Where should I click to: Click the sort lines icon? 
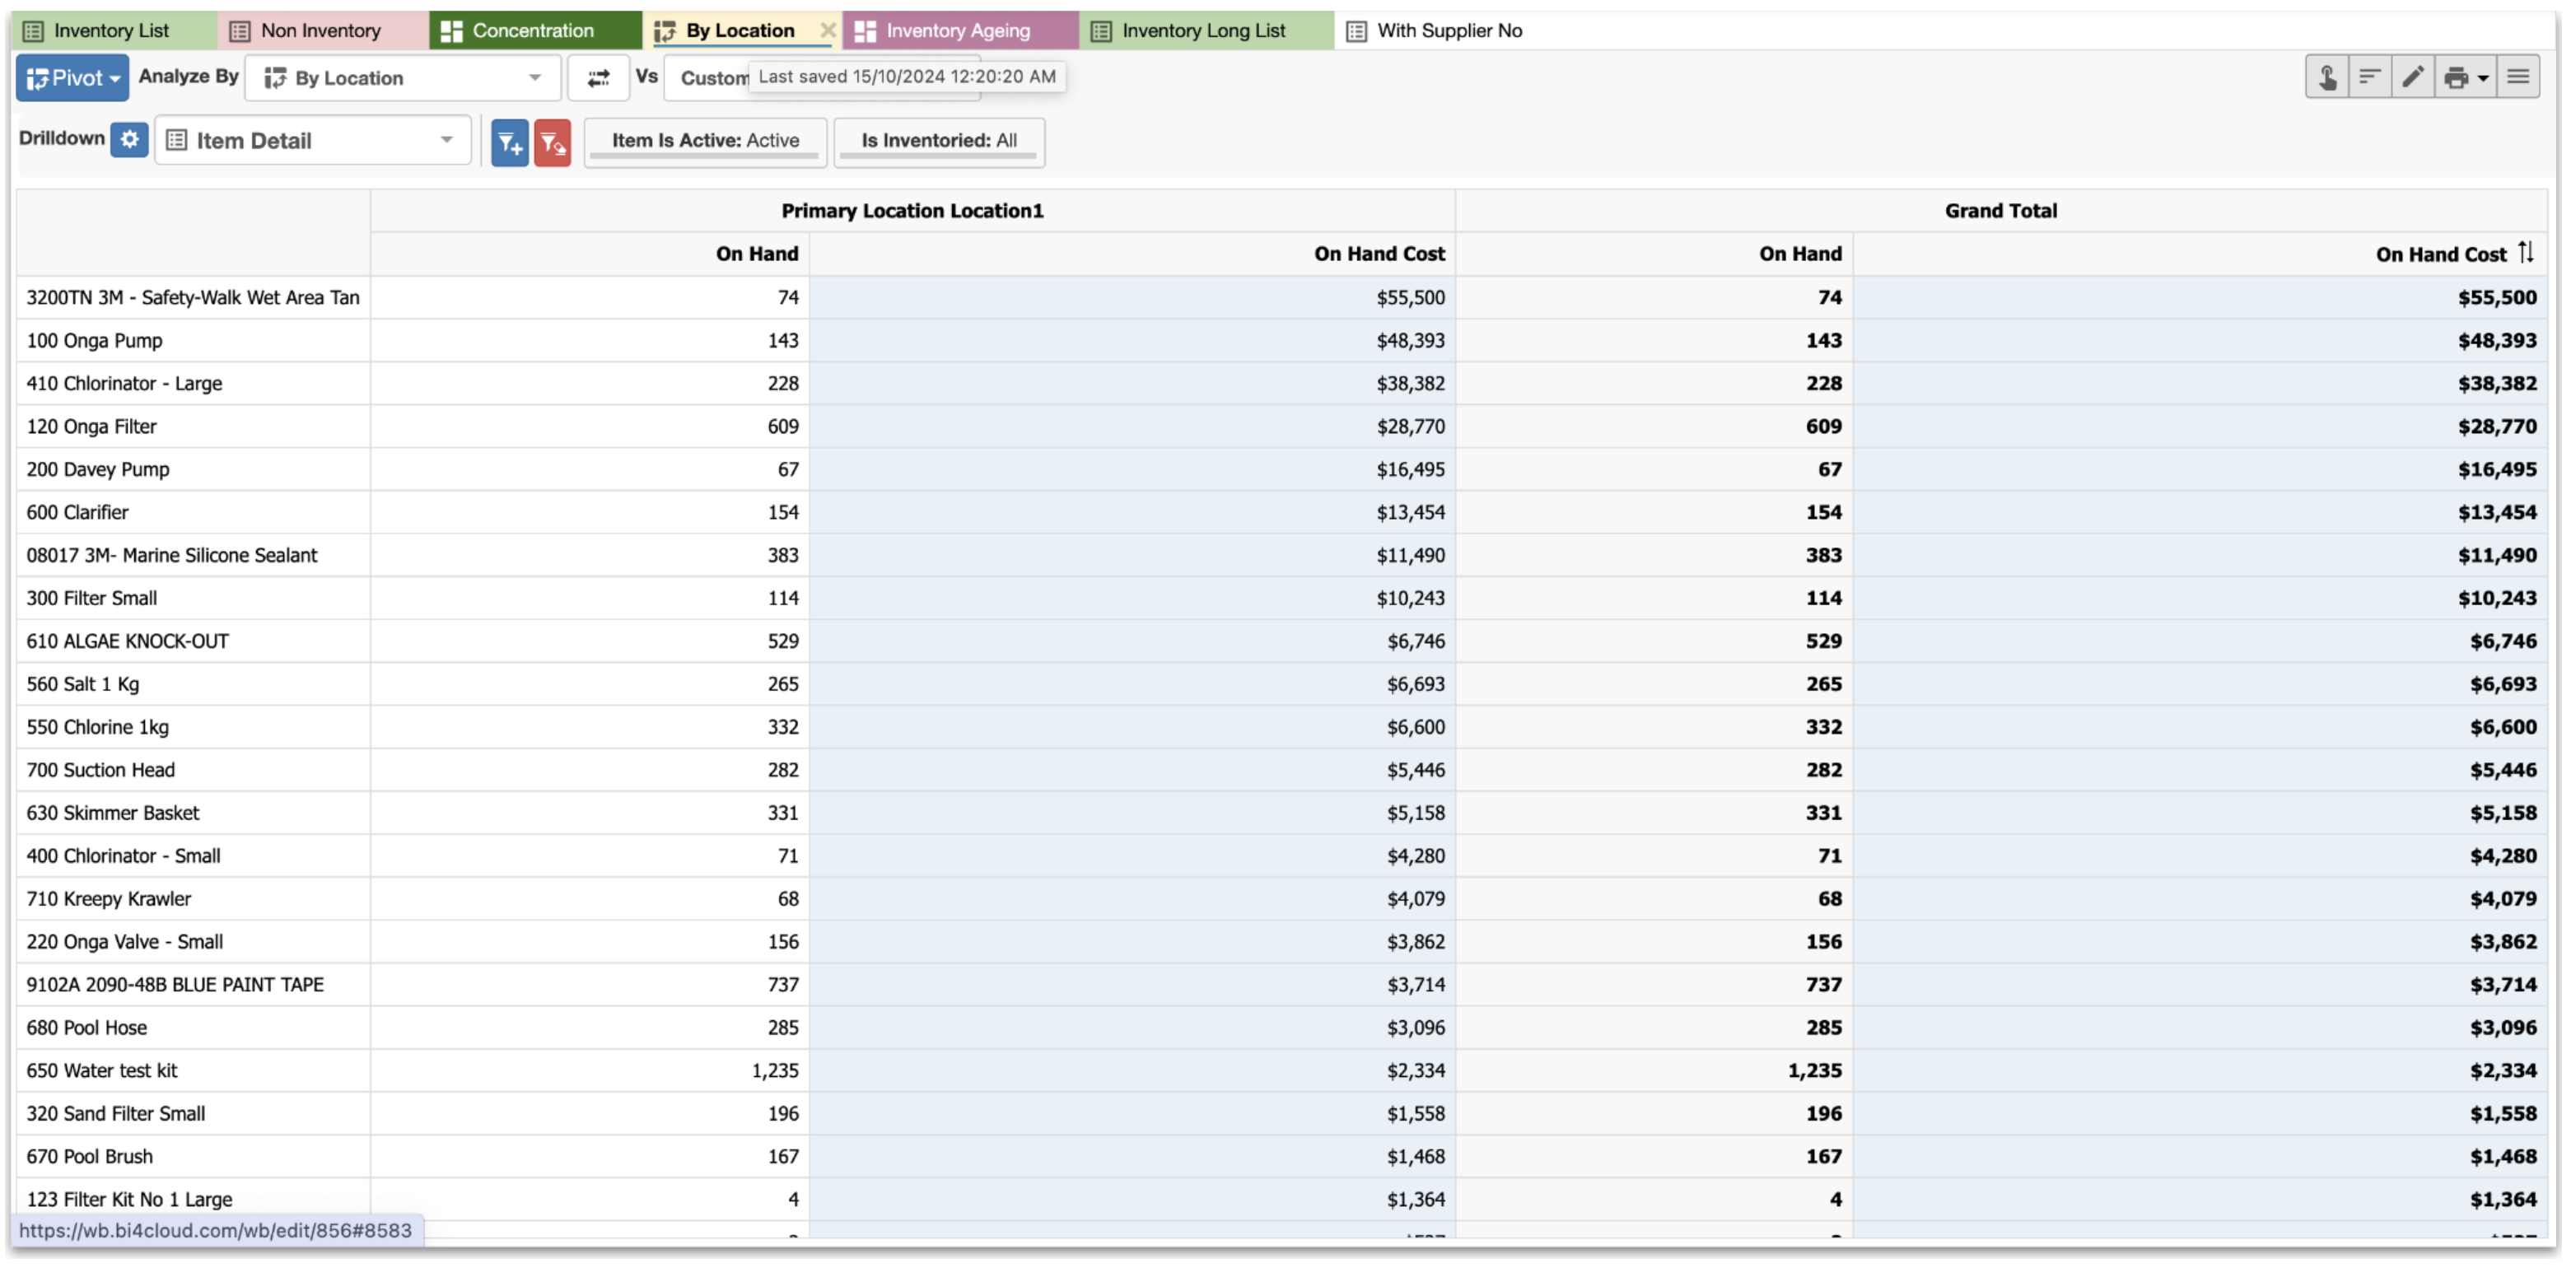pyautogui.click(x=2369, y=77)
